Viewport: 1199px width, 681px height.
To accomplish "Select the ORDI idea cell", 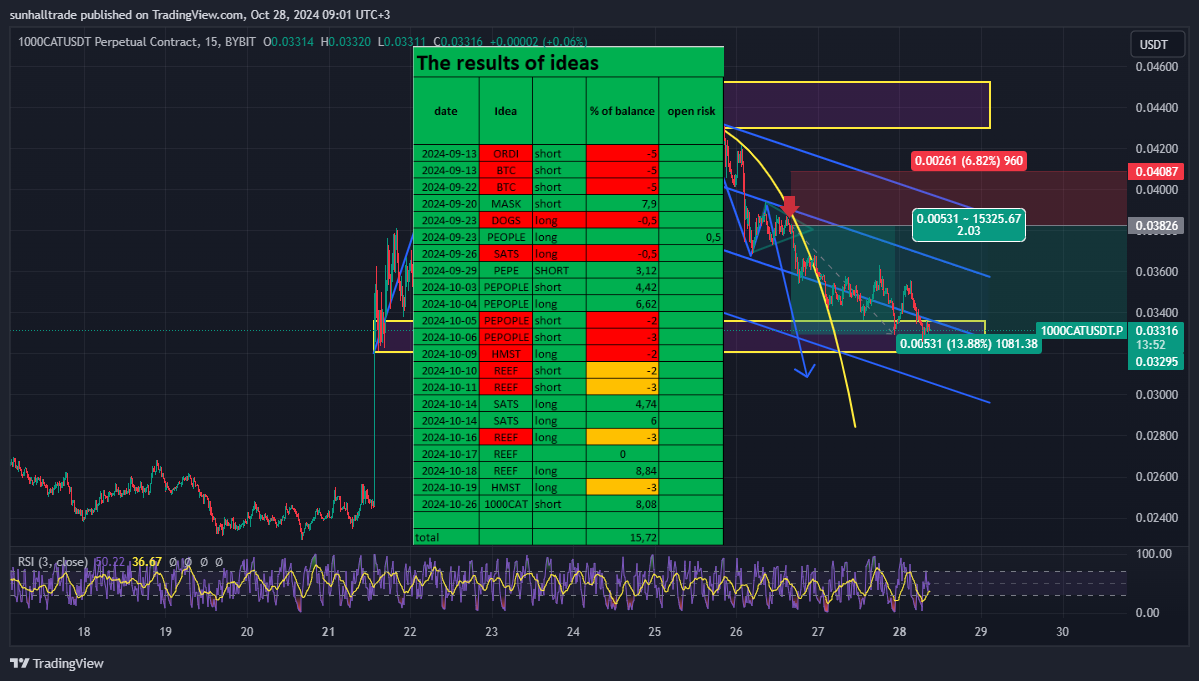I will pos(505,154).
